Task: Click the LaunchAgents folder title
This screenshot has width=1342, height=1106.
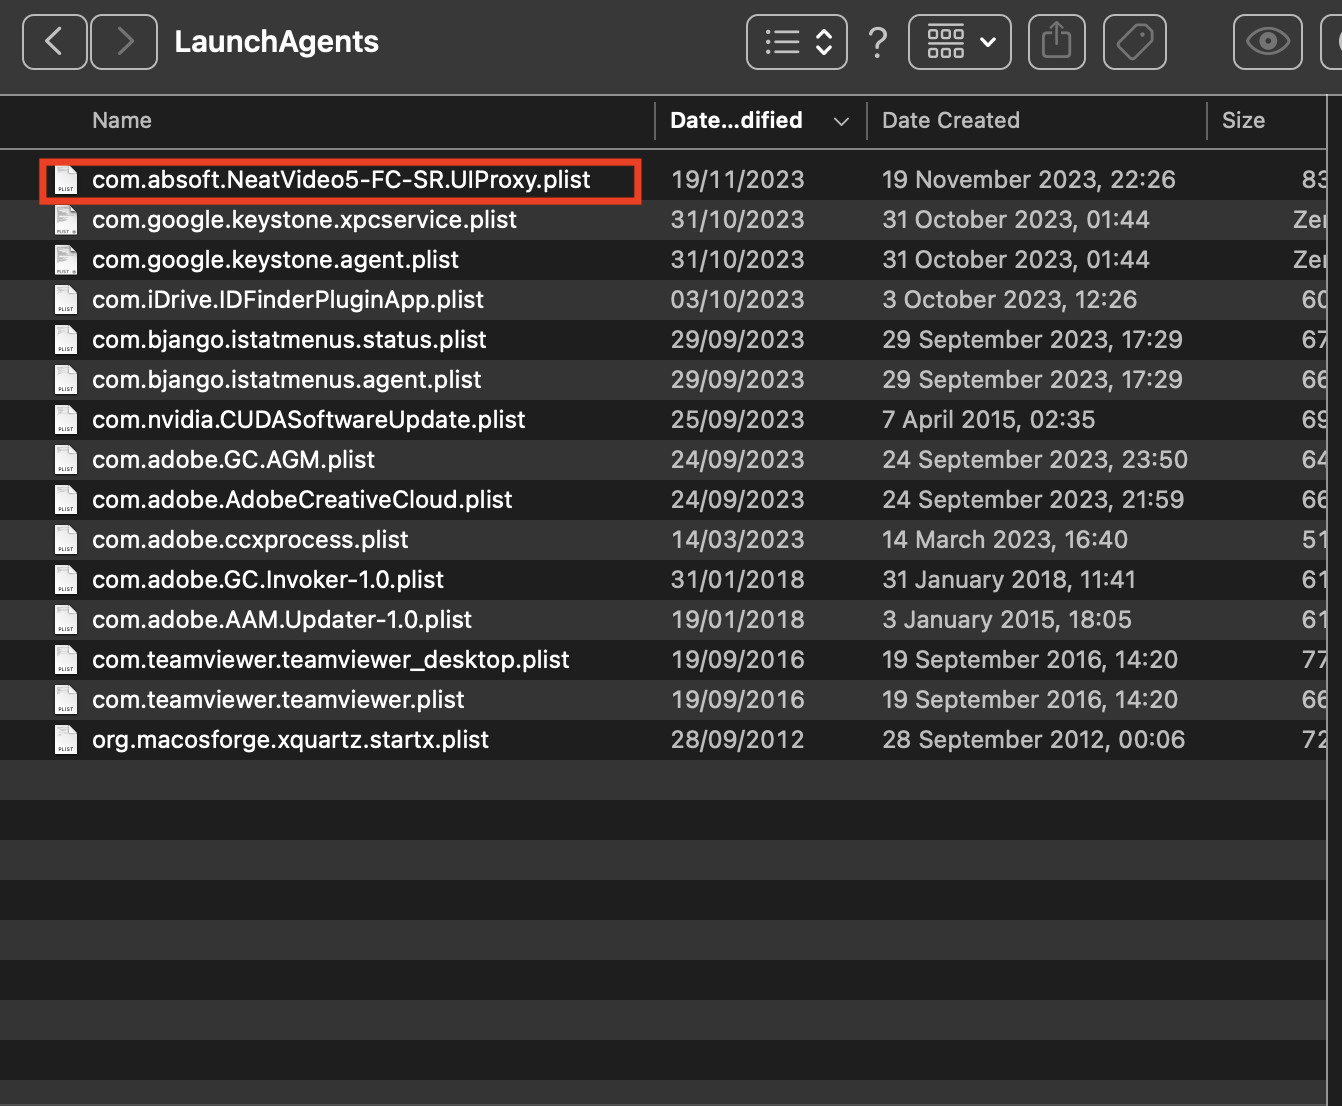Action: coord(277,42)
